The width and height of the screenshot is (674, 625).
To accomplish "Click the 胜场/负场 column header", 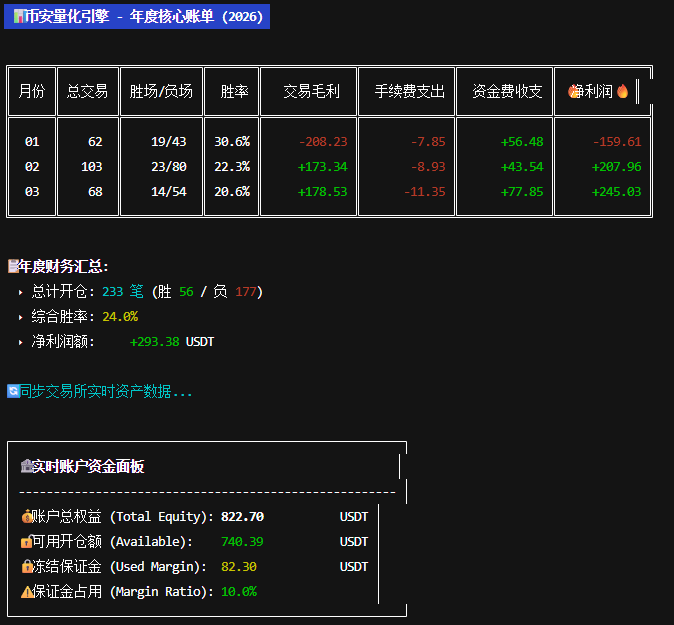I will pos(161,91).
